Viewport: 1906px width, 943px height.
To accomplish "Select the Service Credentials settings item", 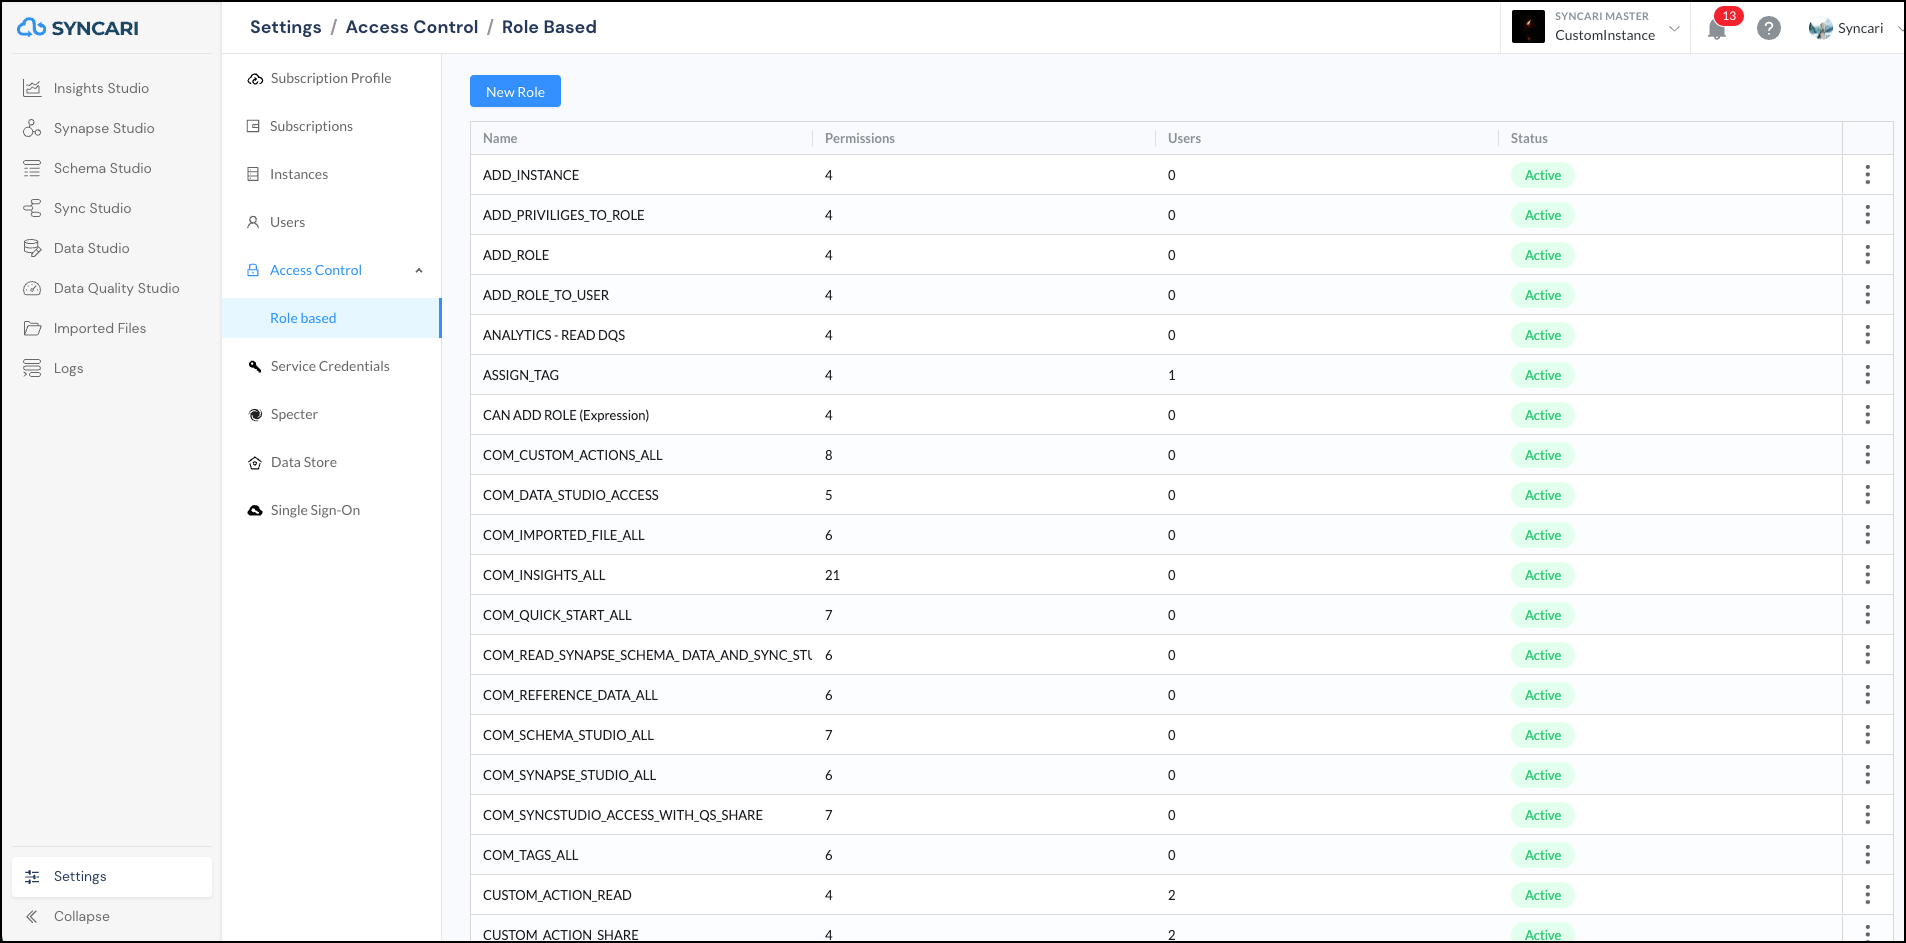I will (329, 365).
